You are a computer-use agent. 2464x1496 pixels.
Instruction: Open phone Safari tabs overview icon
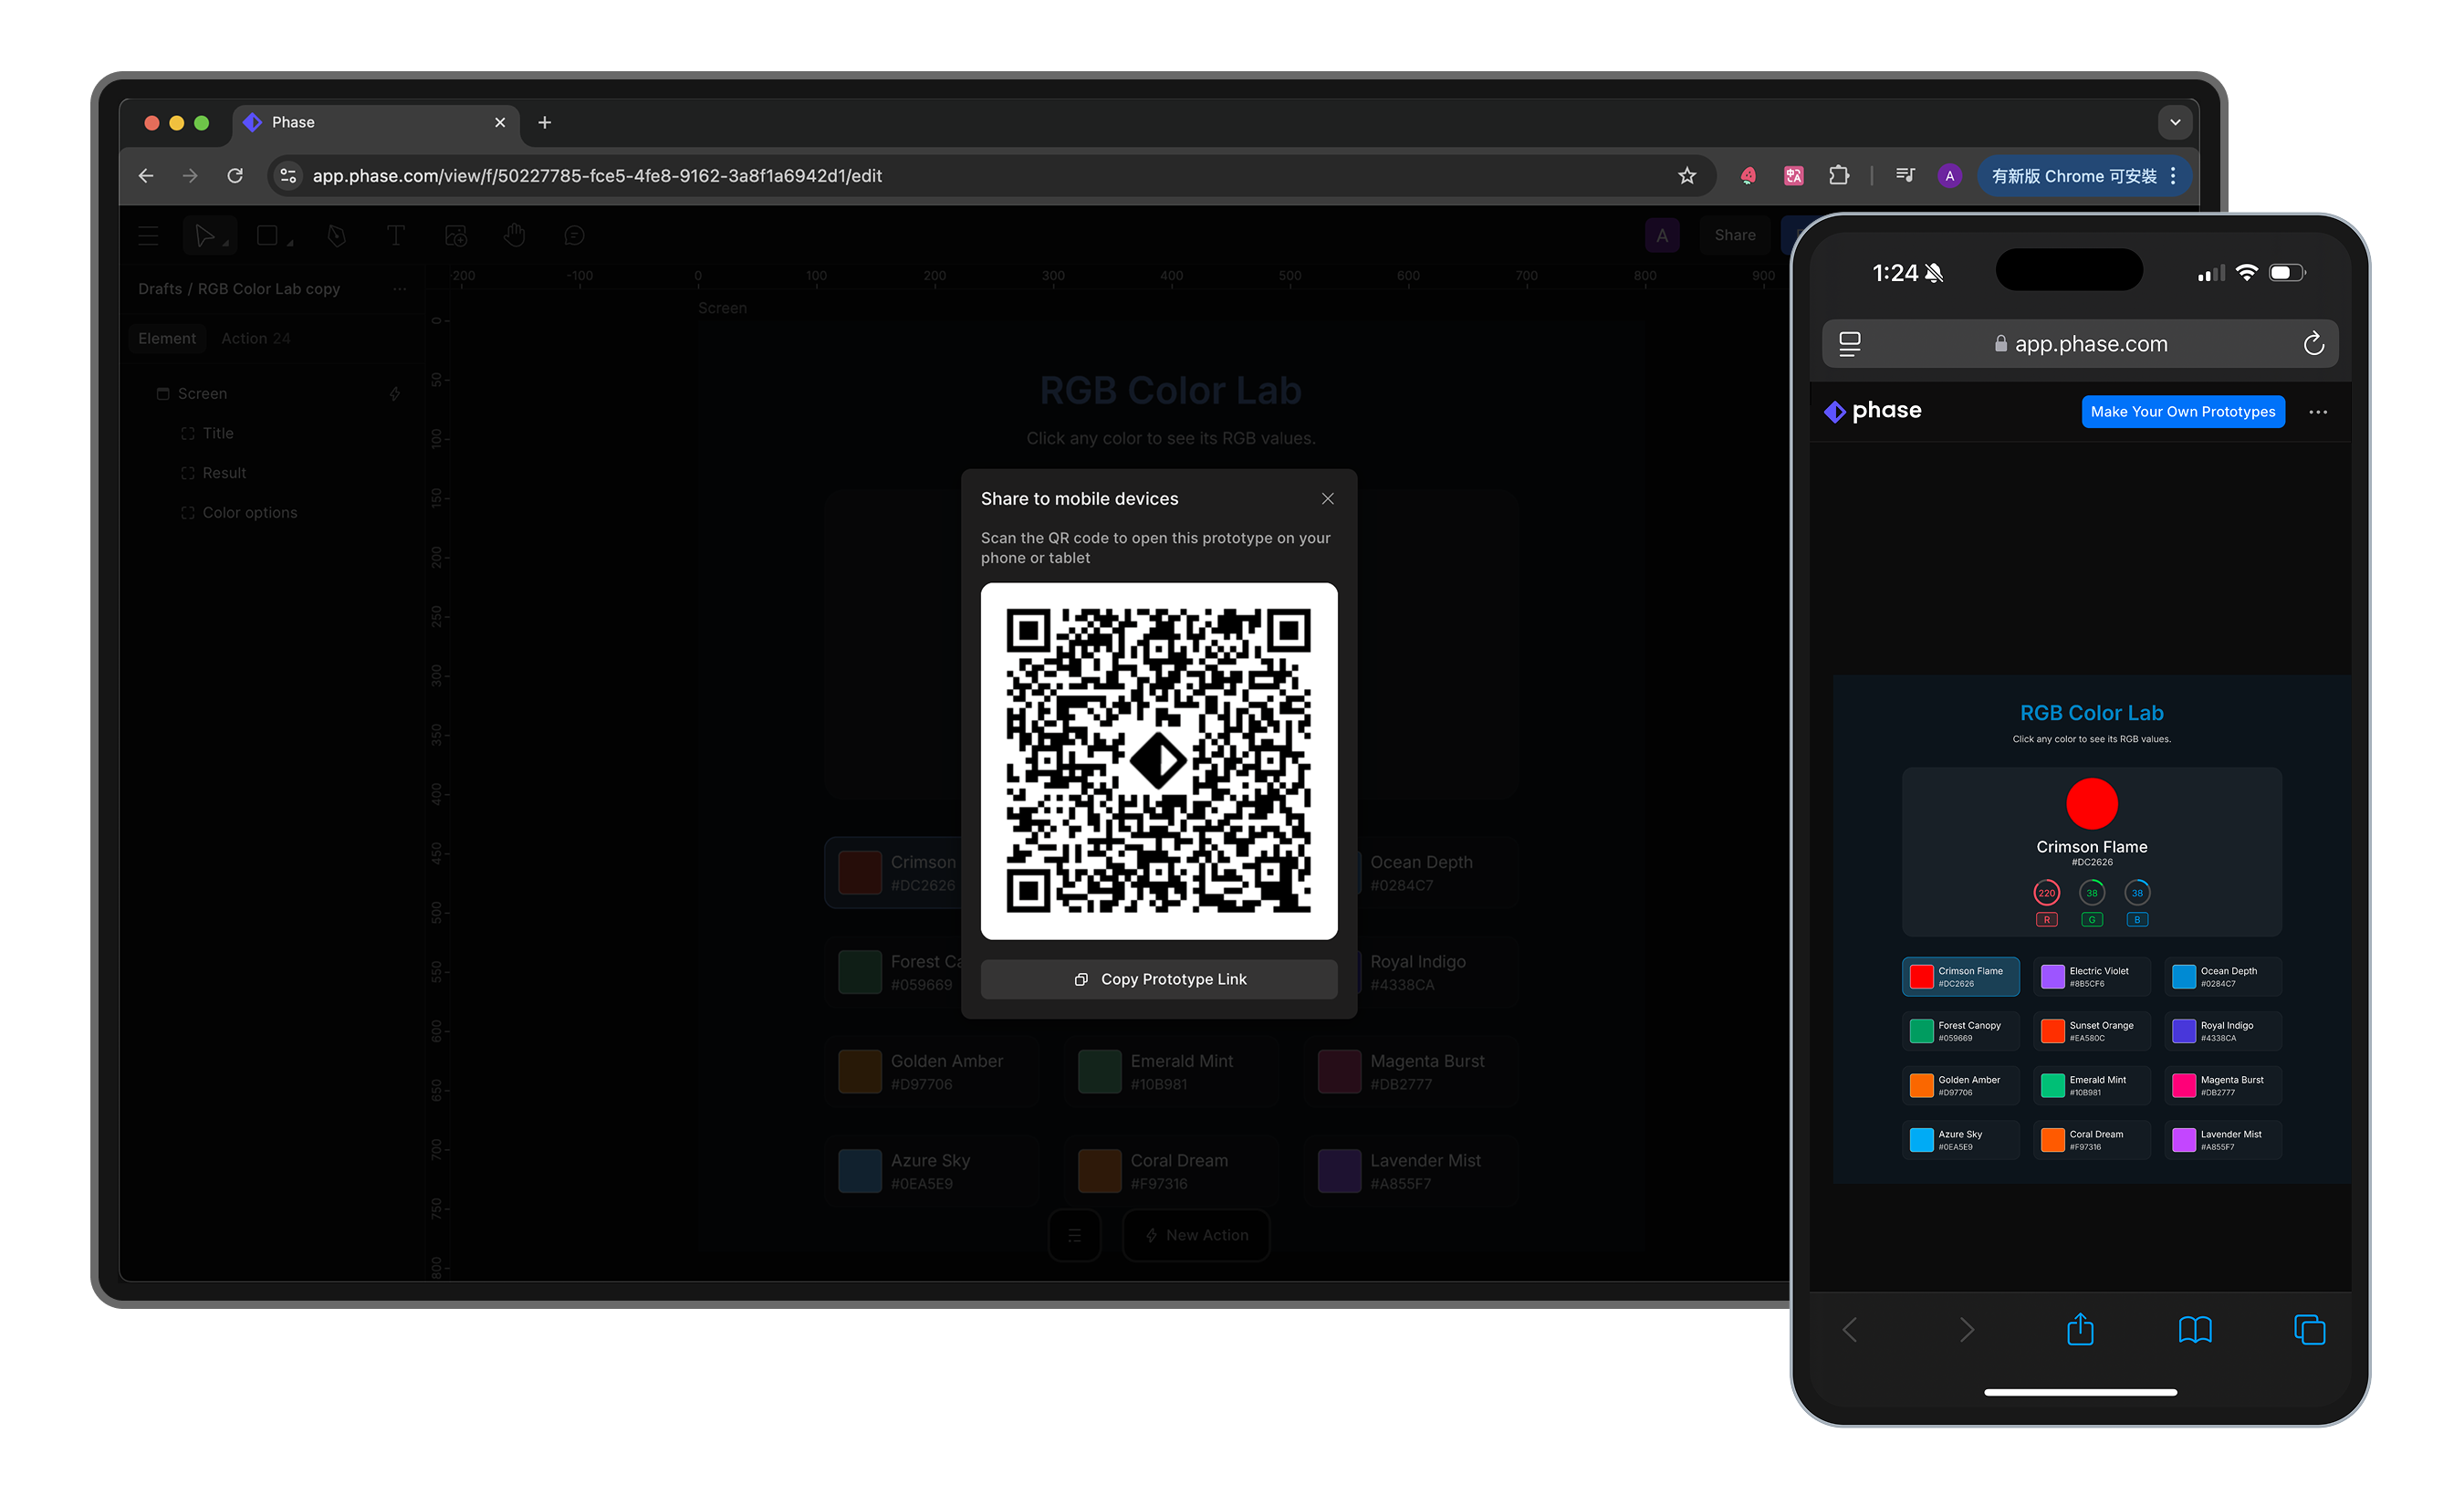click(2309, 1330)
